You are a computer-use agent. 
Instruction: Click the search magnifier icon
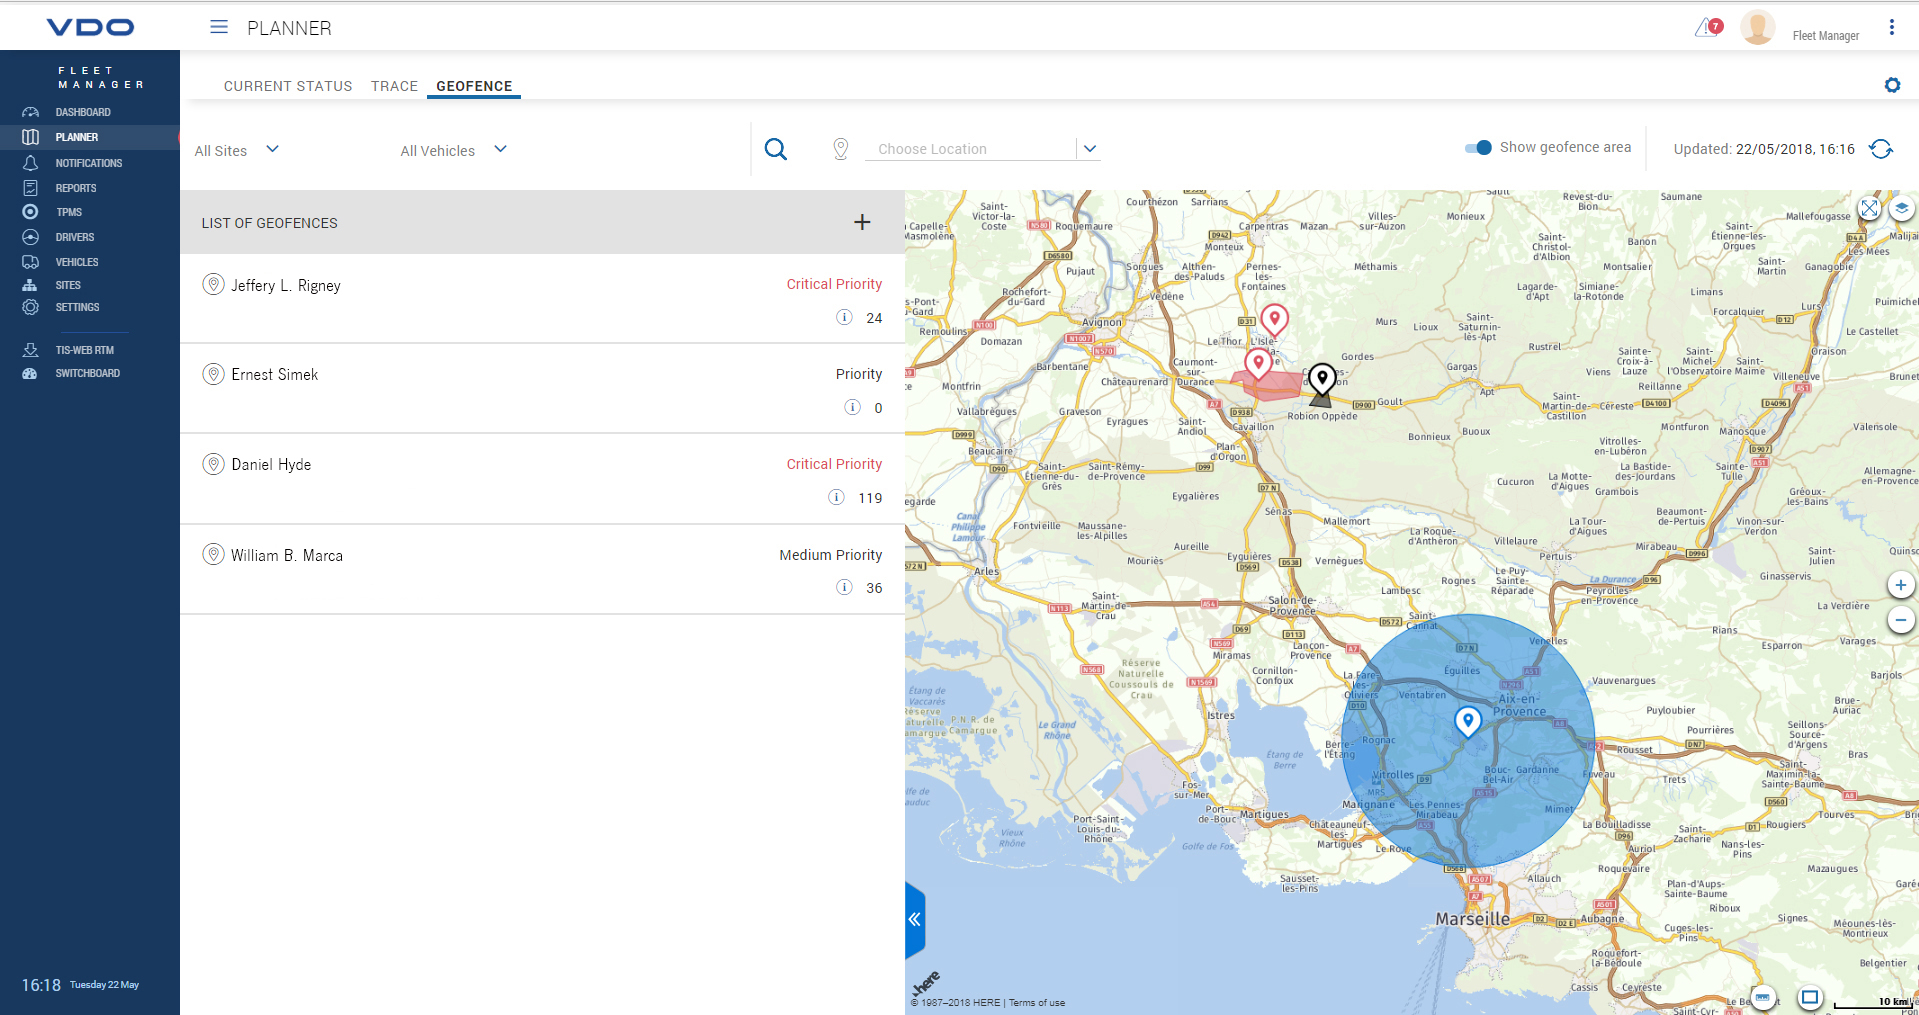[x=775, y=149]
